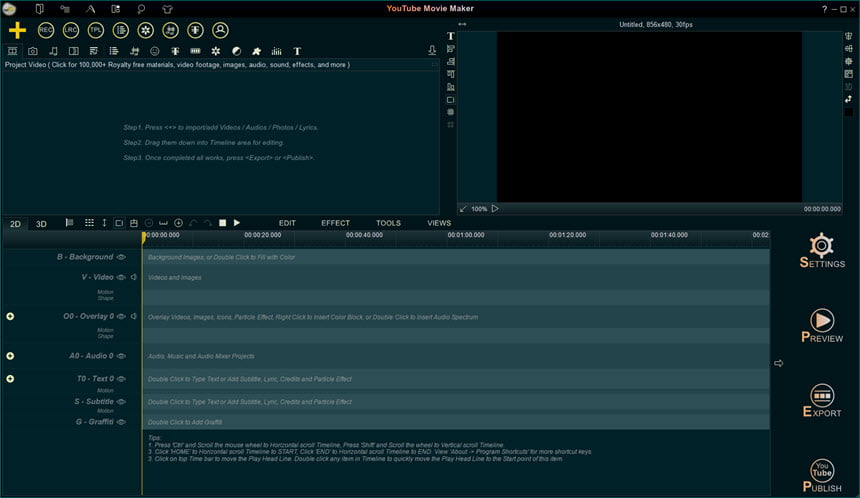This screenshot has width=860, height=498.
Task: Switch to the music note audio tab
Action: point(53,51)
